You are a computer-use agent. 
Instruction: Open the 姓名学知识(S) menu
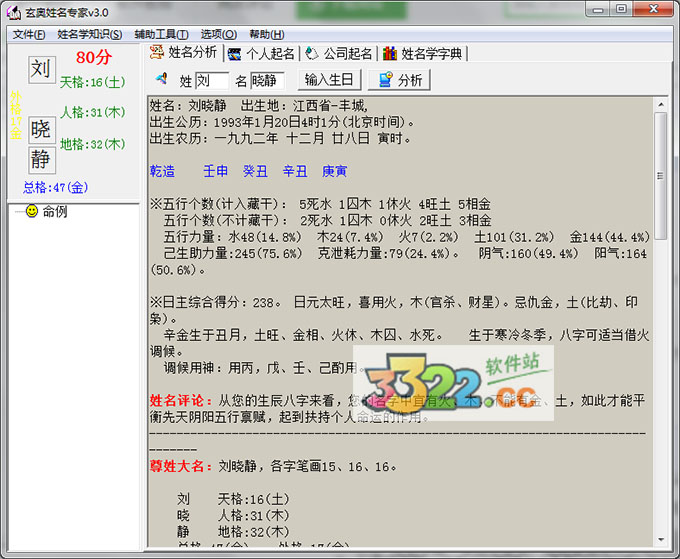pyautogui.click(x=89, y=34)
